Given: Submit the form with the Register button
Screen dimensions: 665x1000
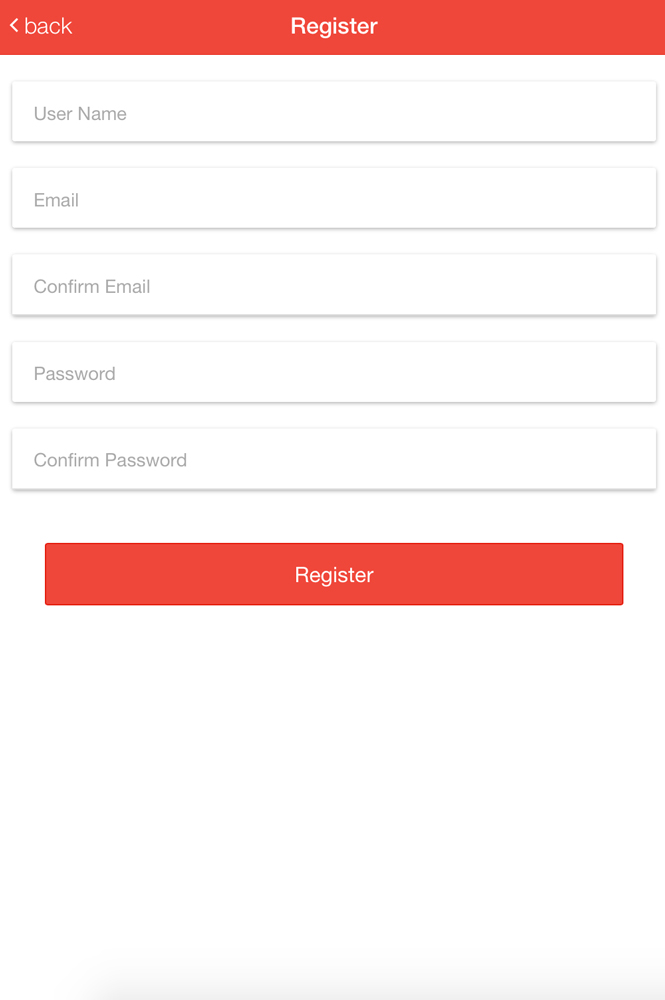Looking at the screenshot, I should point(334,575).
